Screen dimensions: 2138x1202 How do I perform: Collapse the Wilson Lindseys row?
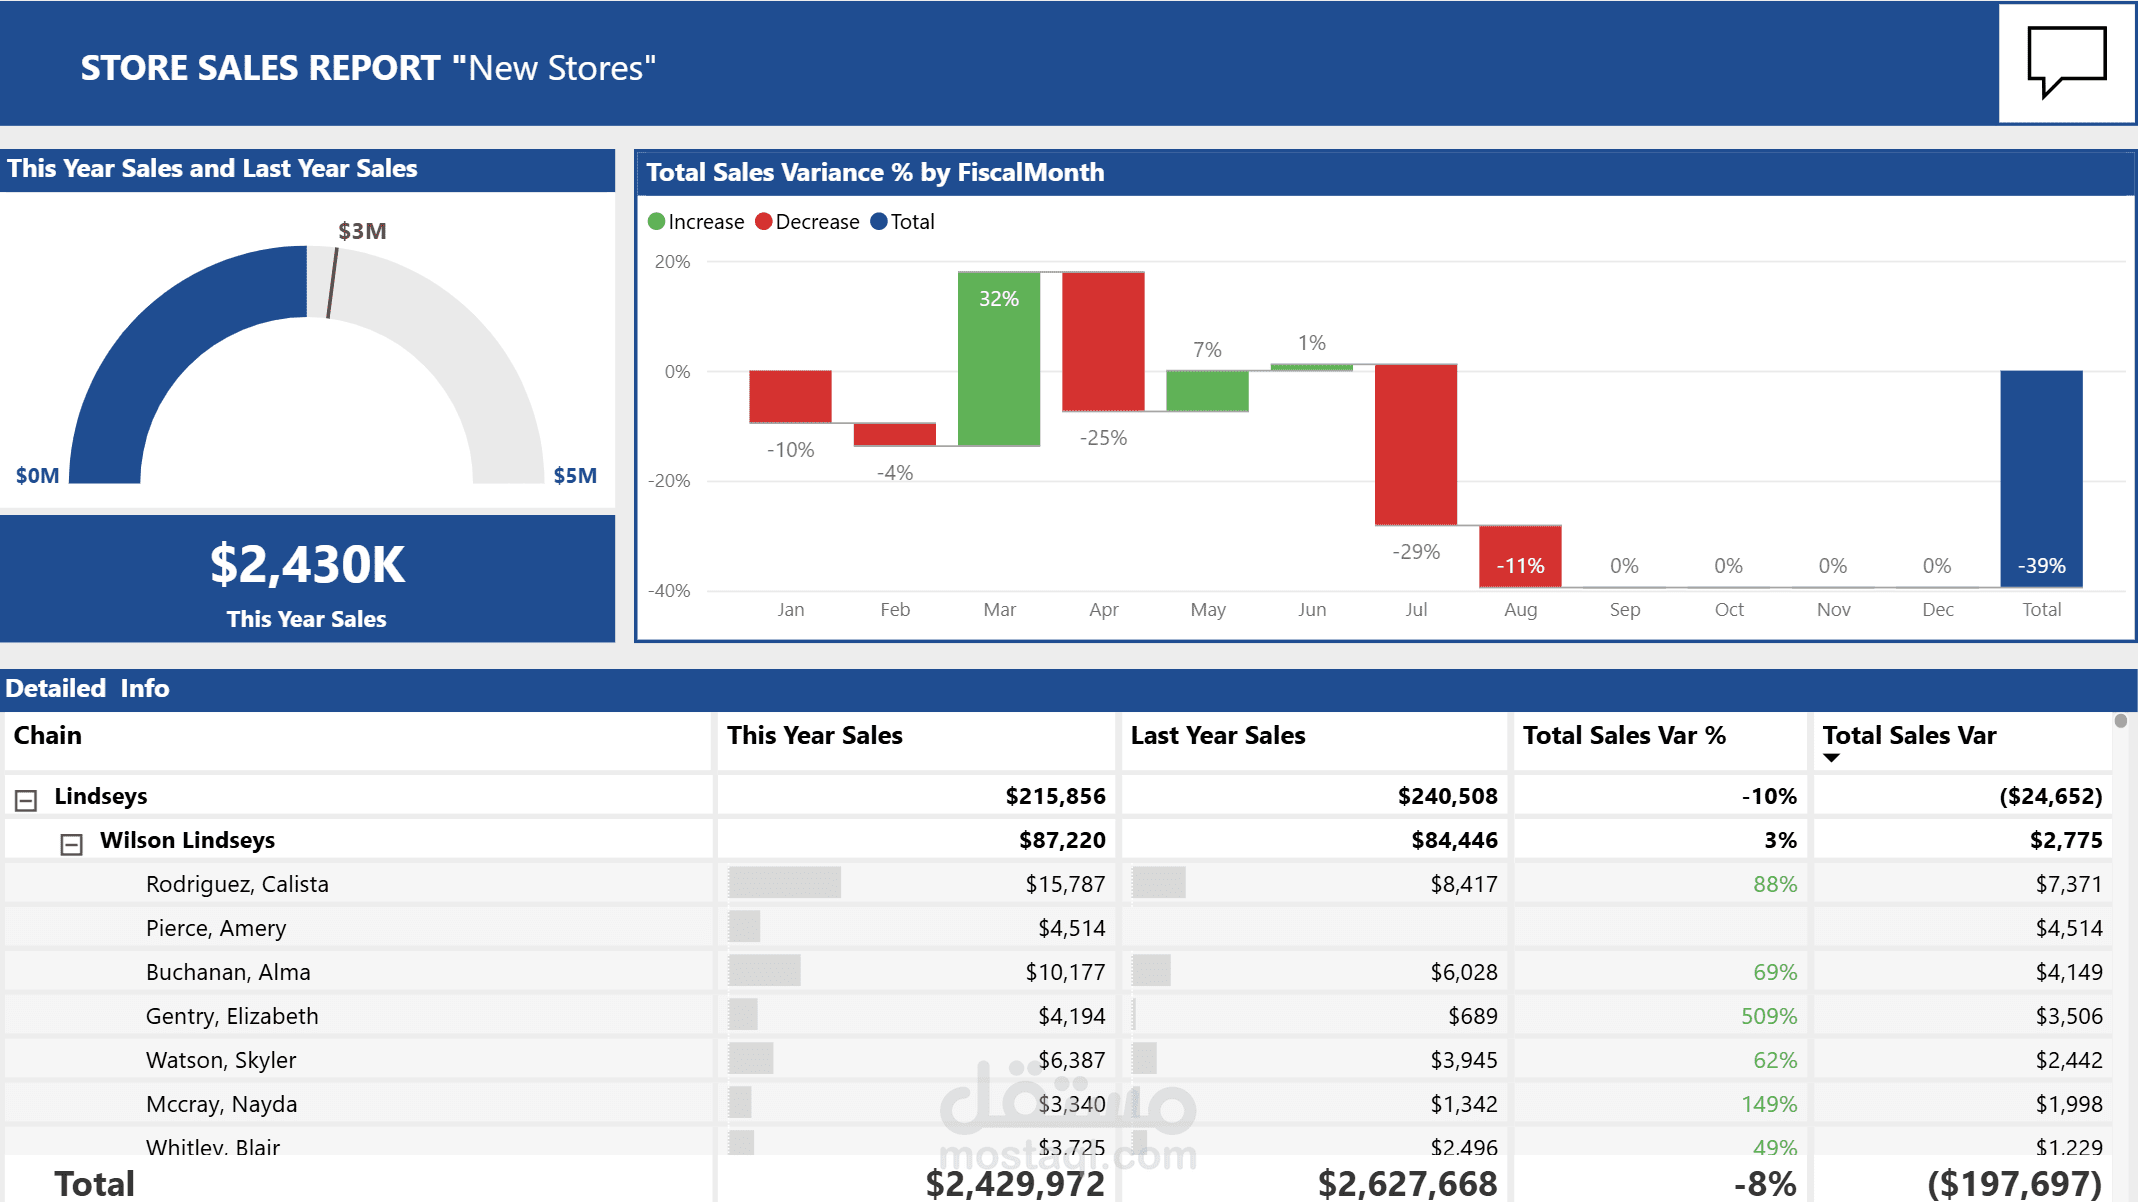(71, 845)
